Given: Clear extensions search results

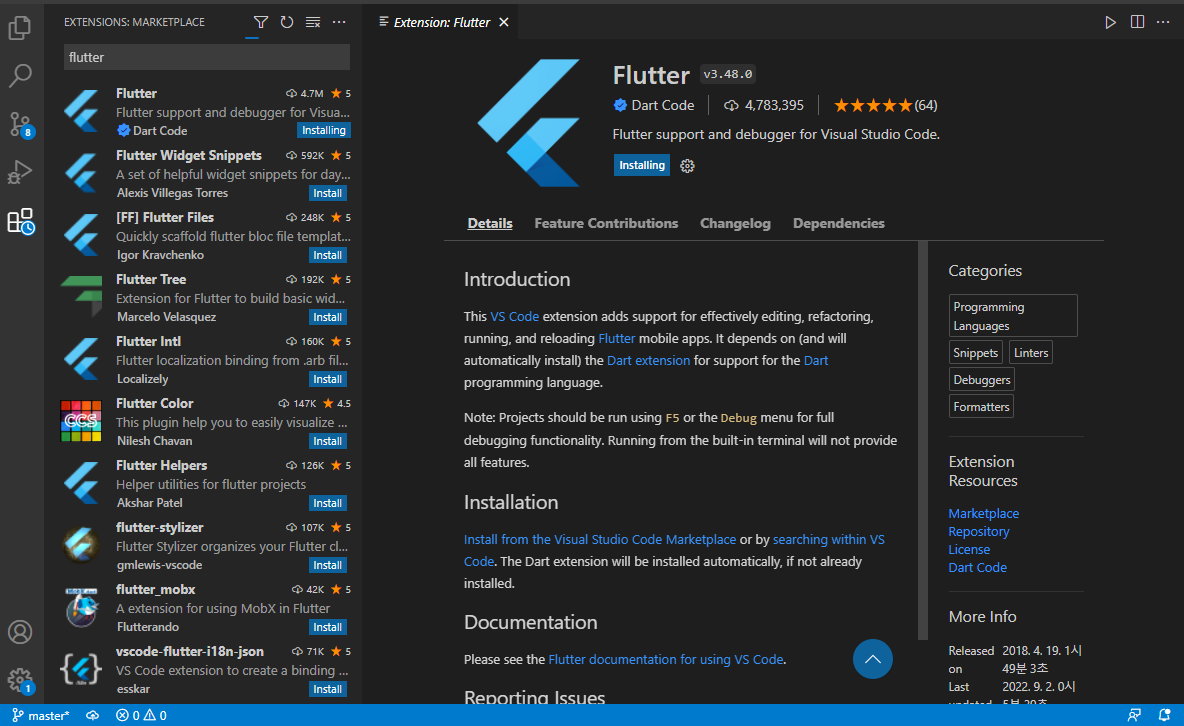Looking at the screenshot, I should (313, 22).
